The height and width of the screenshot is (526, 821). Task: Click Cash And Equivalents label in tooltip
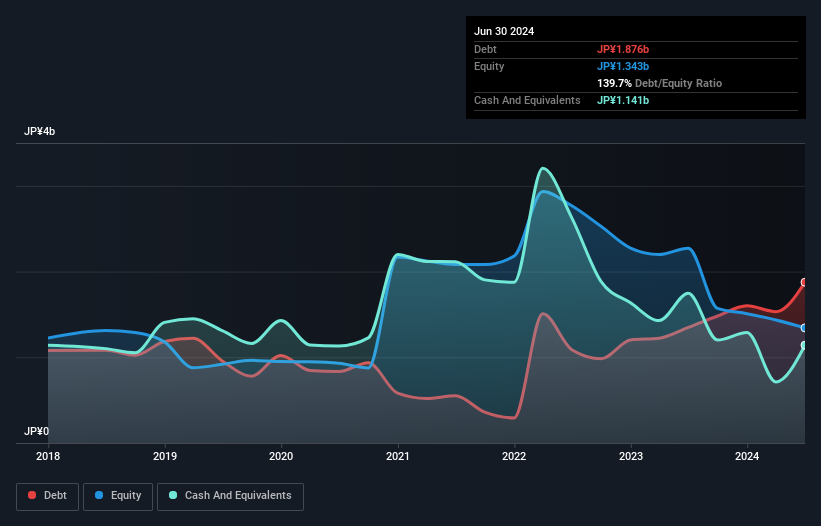(527, 100)
